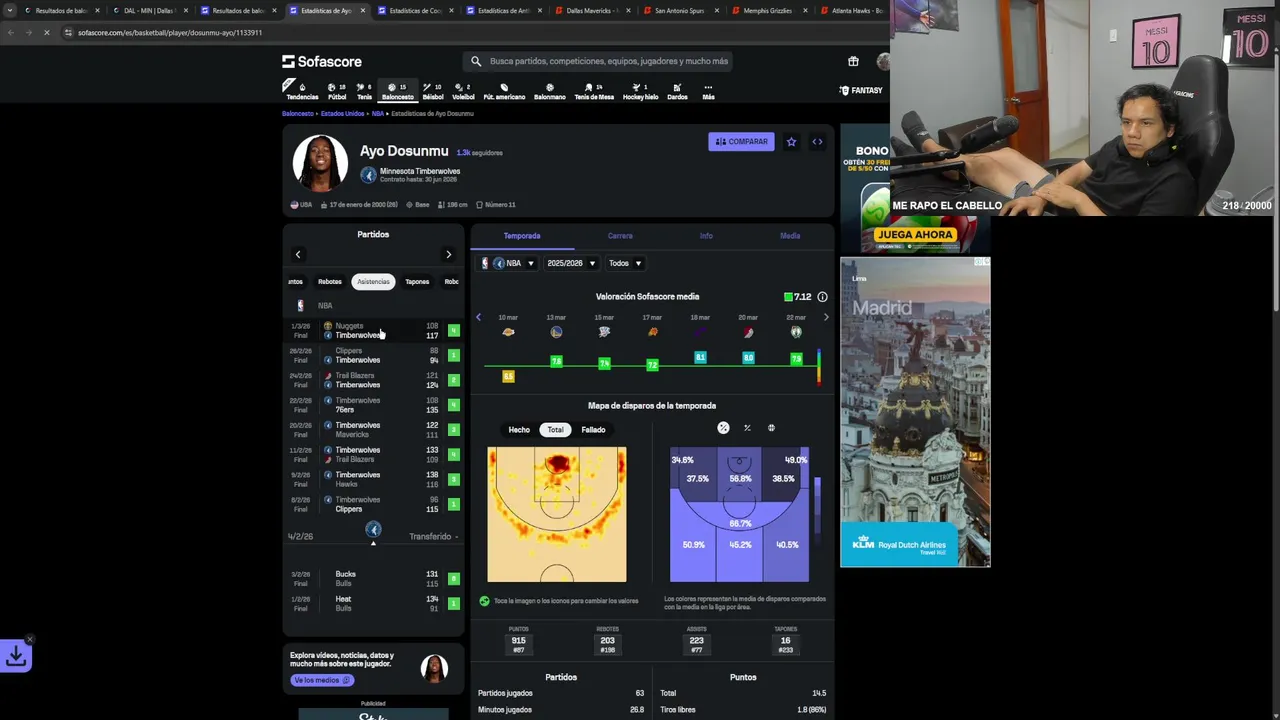The height and width of the screenshot is (720, 1280).
Task: Click the Ve los medios button
Action: [322, 680]
